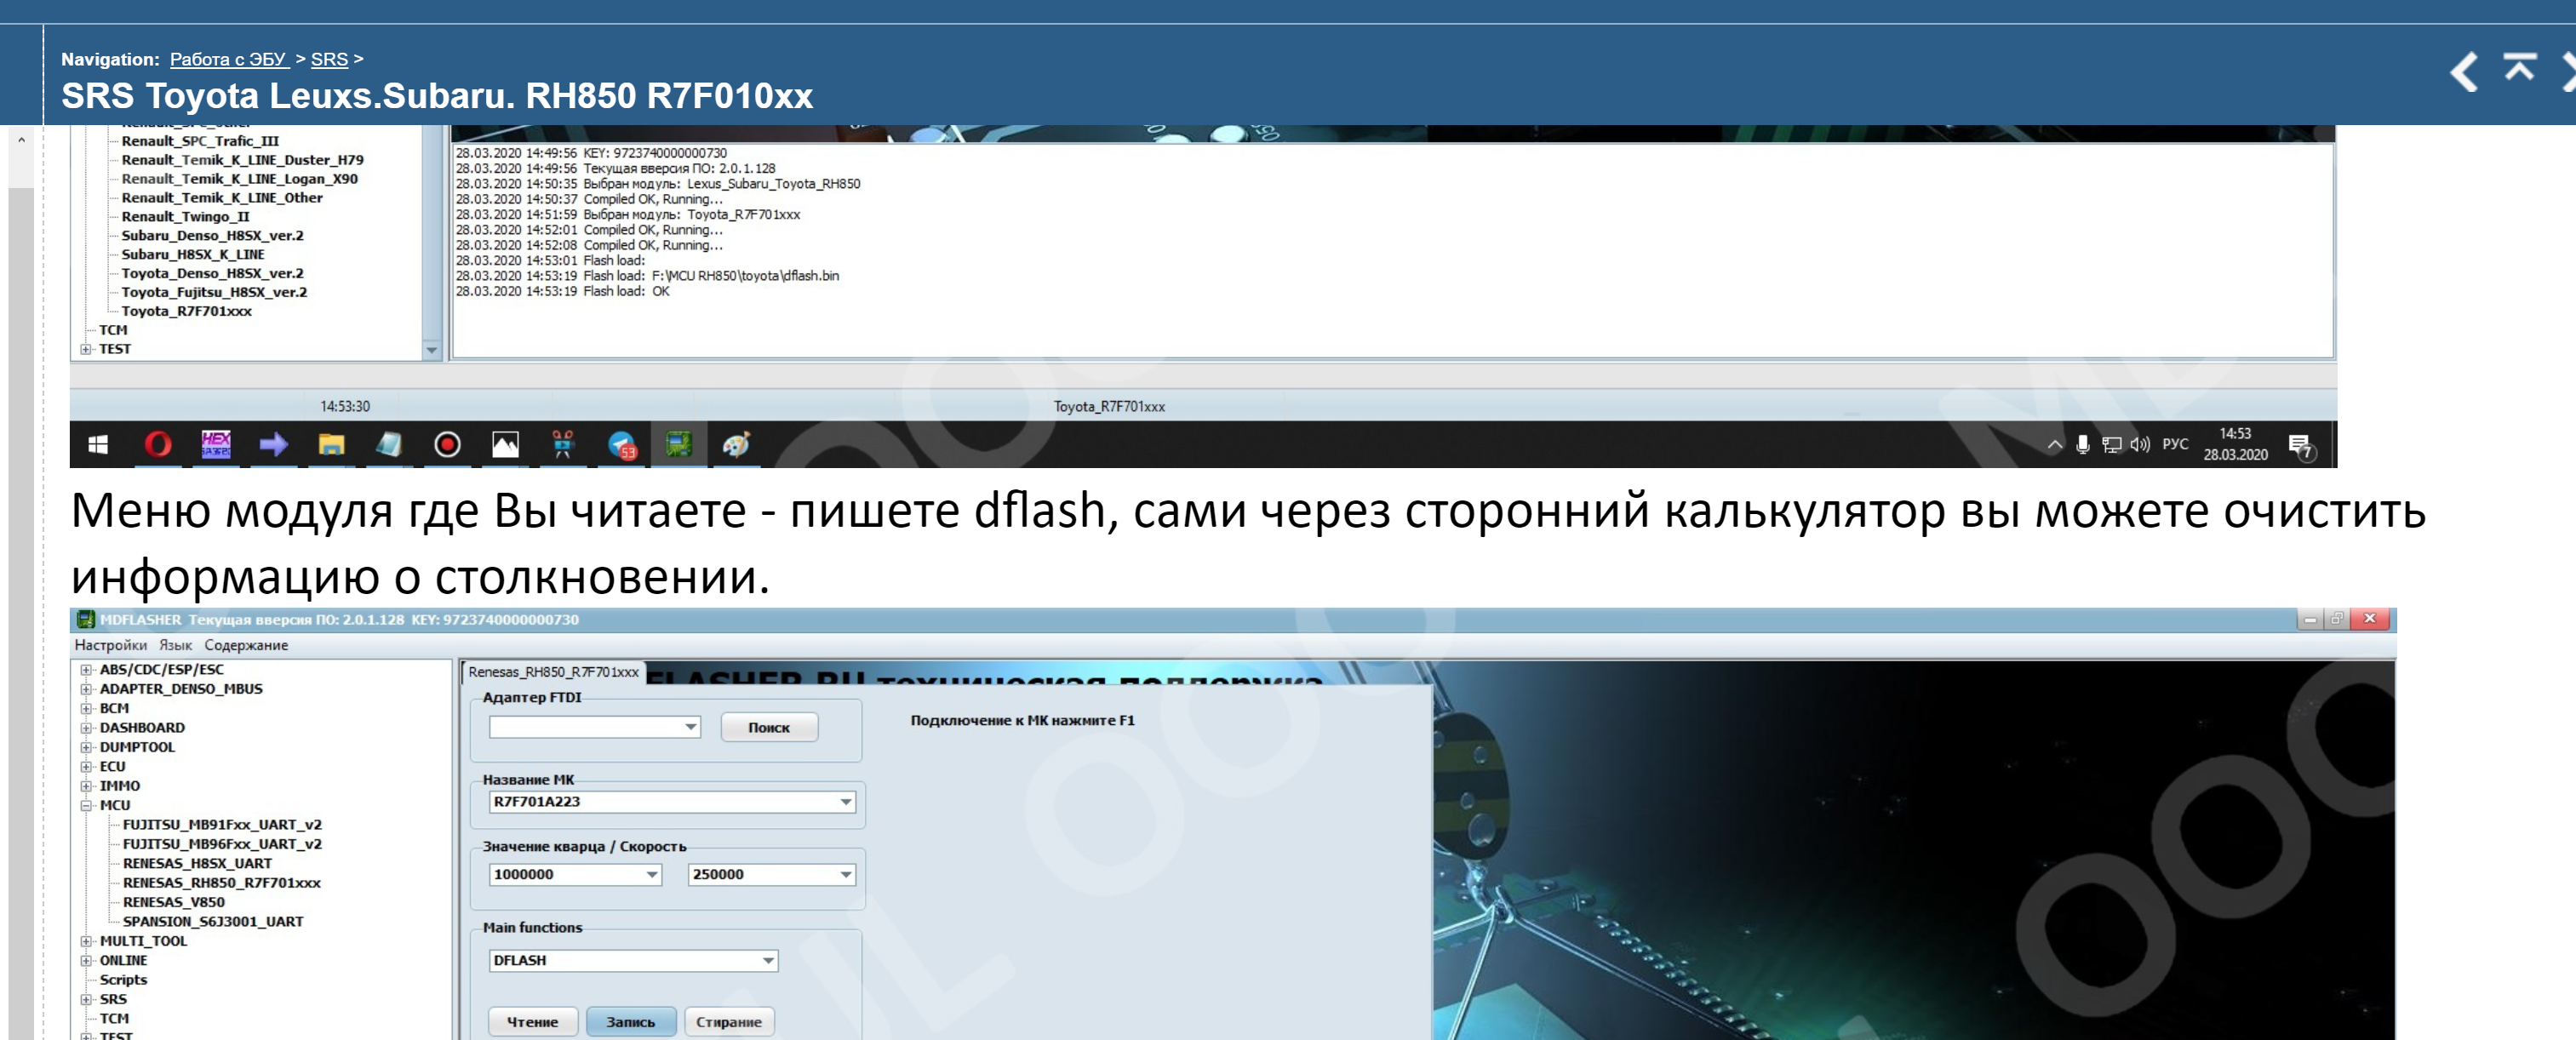Select FUJITSU_MB96Fxx_UART_v2 tree item
The image size is (2576, 1040).
tap(222, 844)
